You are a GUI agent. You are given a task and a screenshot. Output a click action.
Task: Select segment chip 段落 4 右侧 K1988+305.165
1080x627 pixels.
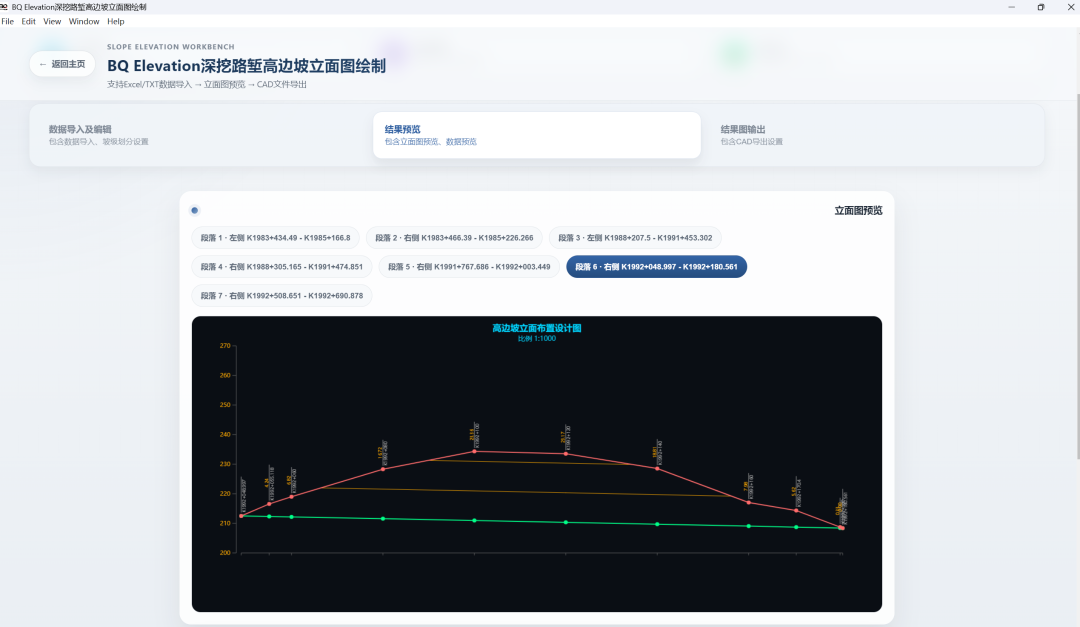(282, 267)
